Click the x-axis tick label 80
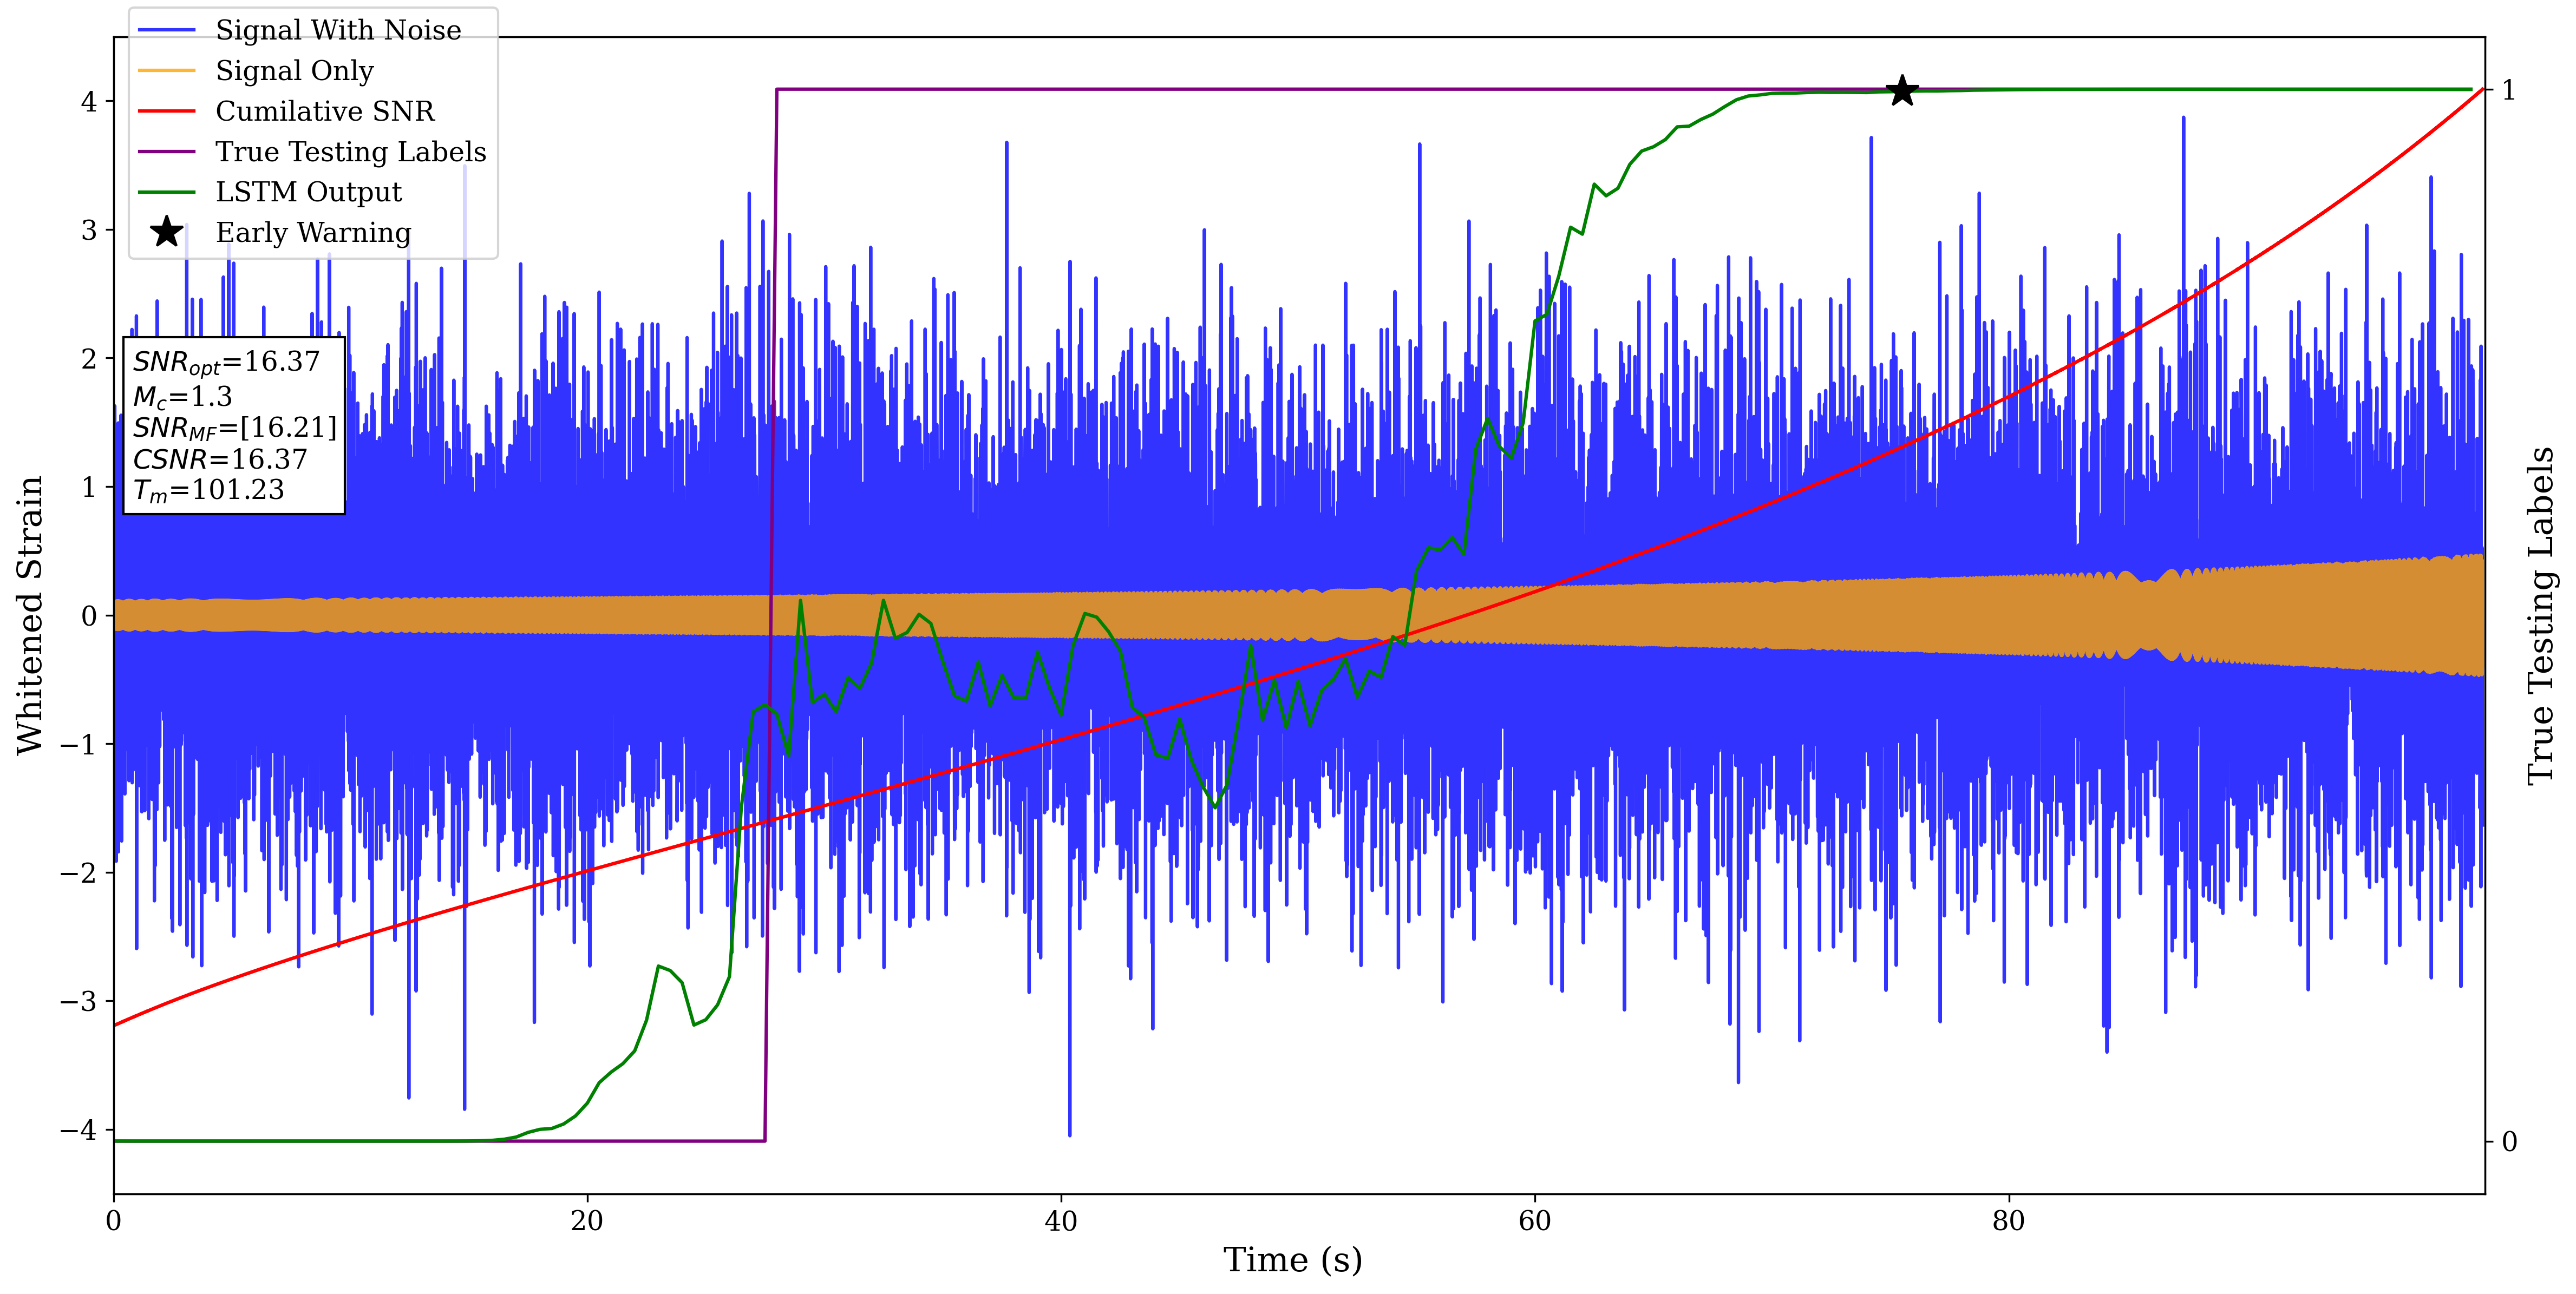 (x=2008, y=1221)
